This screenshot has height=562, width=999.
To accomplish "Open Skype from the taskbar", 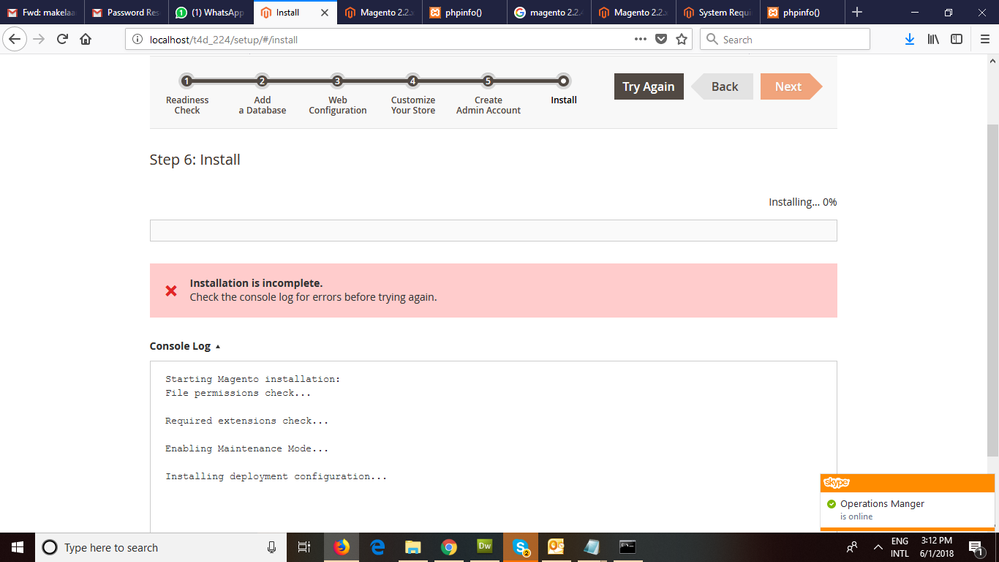I will [x=521, y=547].
